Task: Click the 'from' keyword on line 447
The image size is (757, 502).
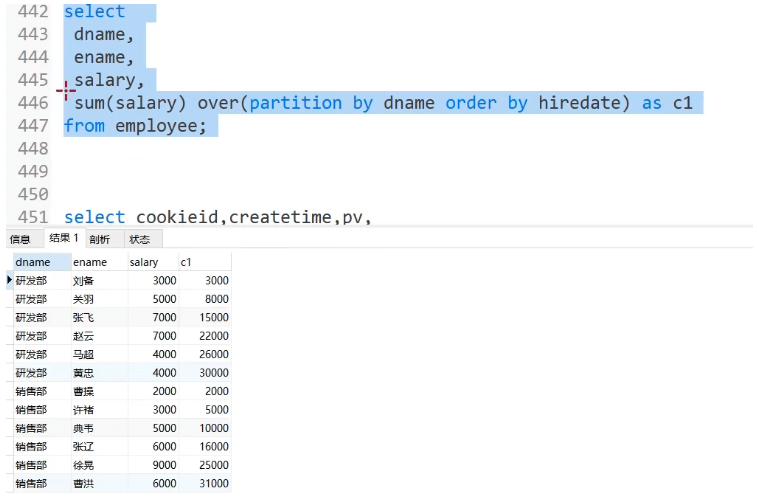Action: point(84,126)
